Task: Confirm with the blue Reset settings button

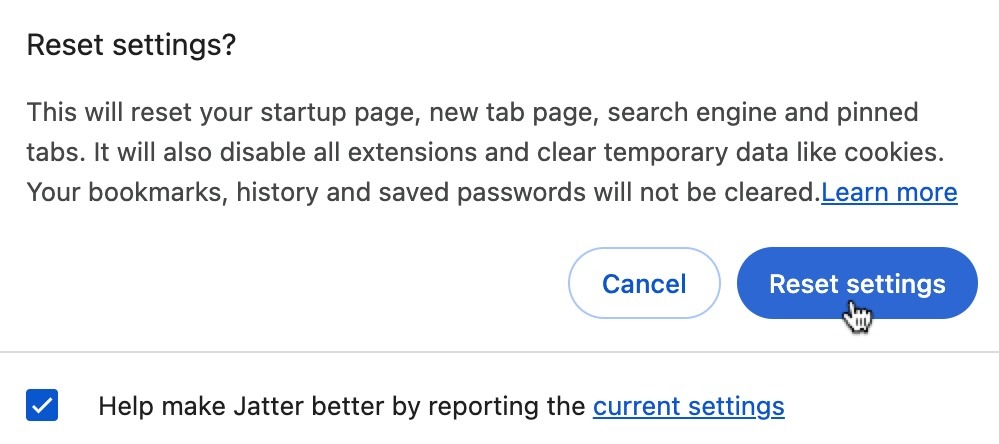Action: [x=856, y=283]
